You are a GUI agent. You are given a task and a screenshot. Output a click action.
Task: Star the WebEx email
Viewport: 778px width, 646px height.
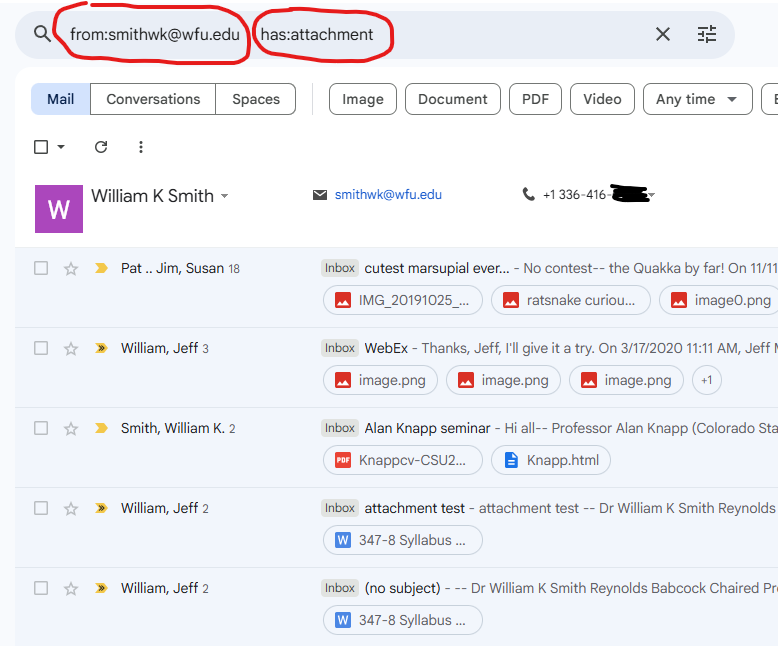(x=71, y=348)
